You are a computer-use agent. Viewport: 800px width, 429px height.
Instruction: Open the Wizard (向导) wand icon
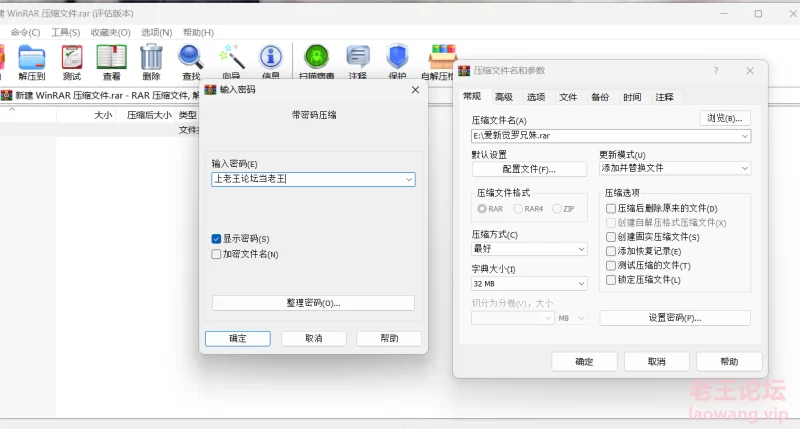pos(231,60)
